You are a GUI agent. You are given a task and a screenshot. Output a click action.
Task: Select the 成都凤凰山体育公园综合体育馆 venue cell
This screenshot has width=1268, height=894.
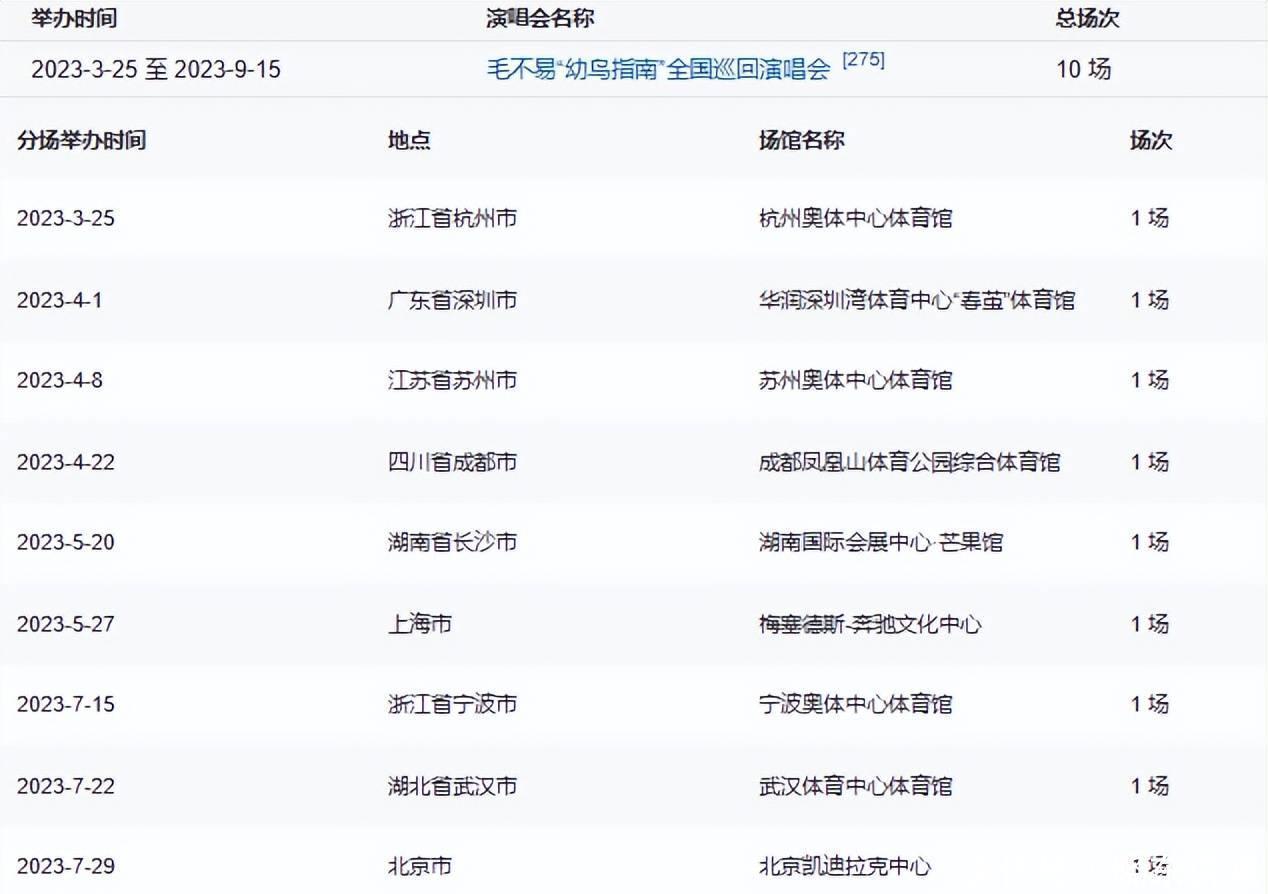click(909, 462)
